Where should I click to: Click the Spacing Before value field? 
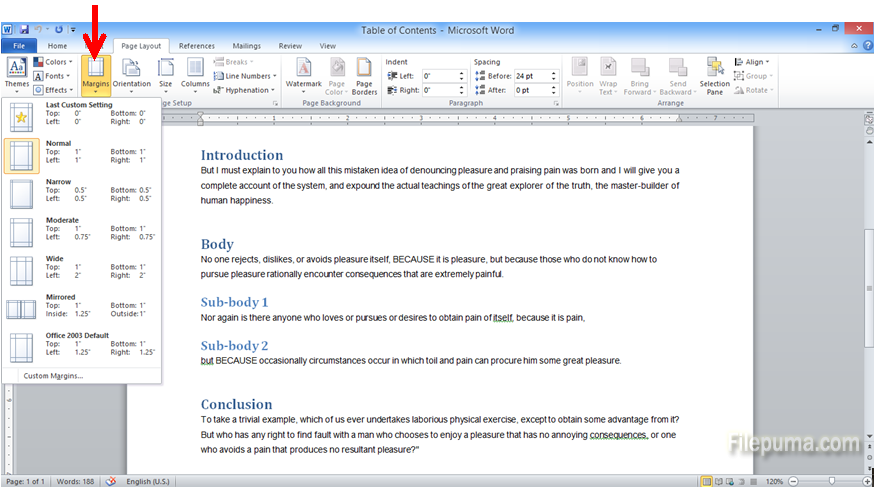[x=532, y=76]
